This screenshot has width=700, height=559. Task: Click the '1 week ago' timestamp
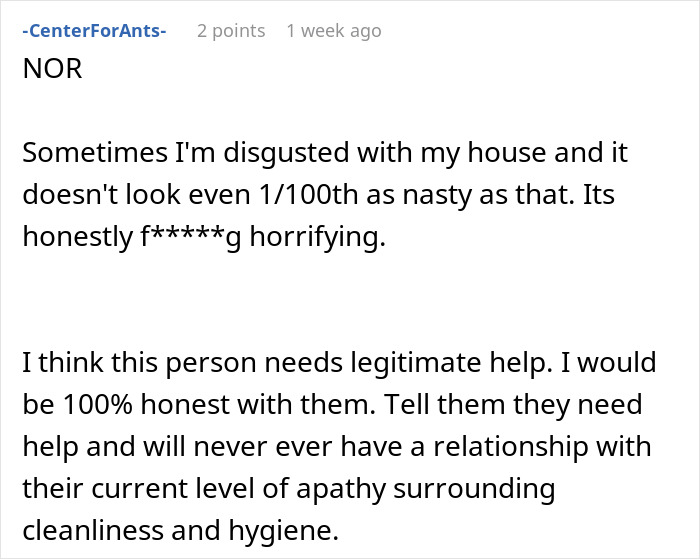pyautogui.click(x=333, y=31)
